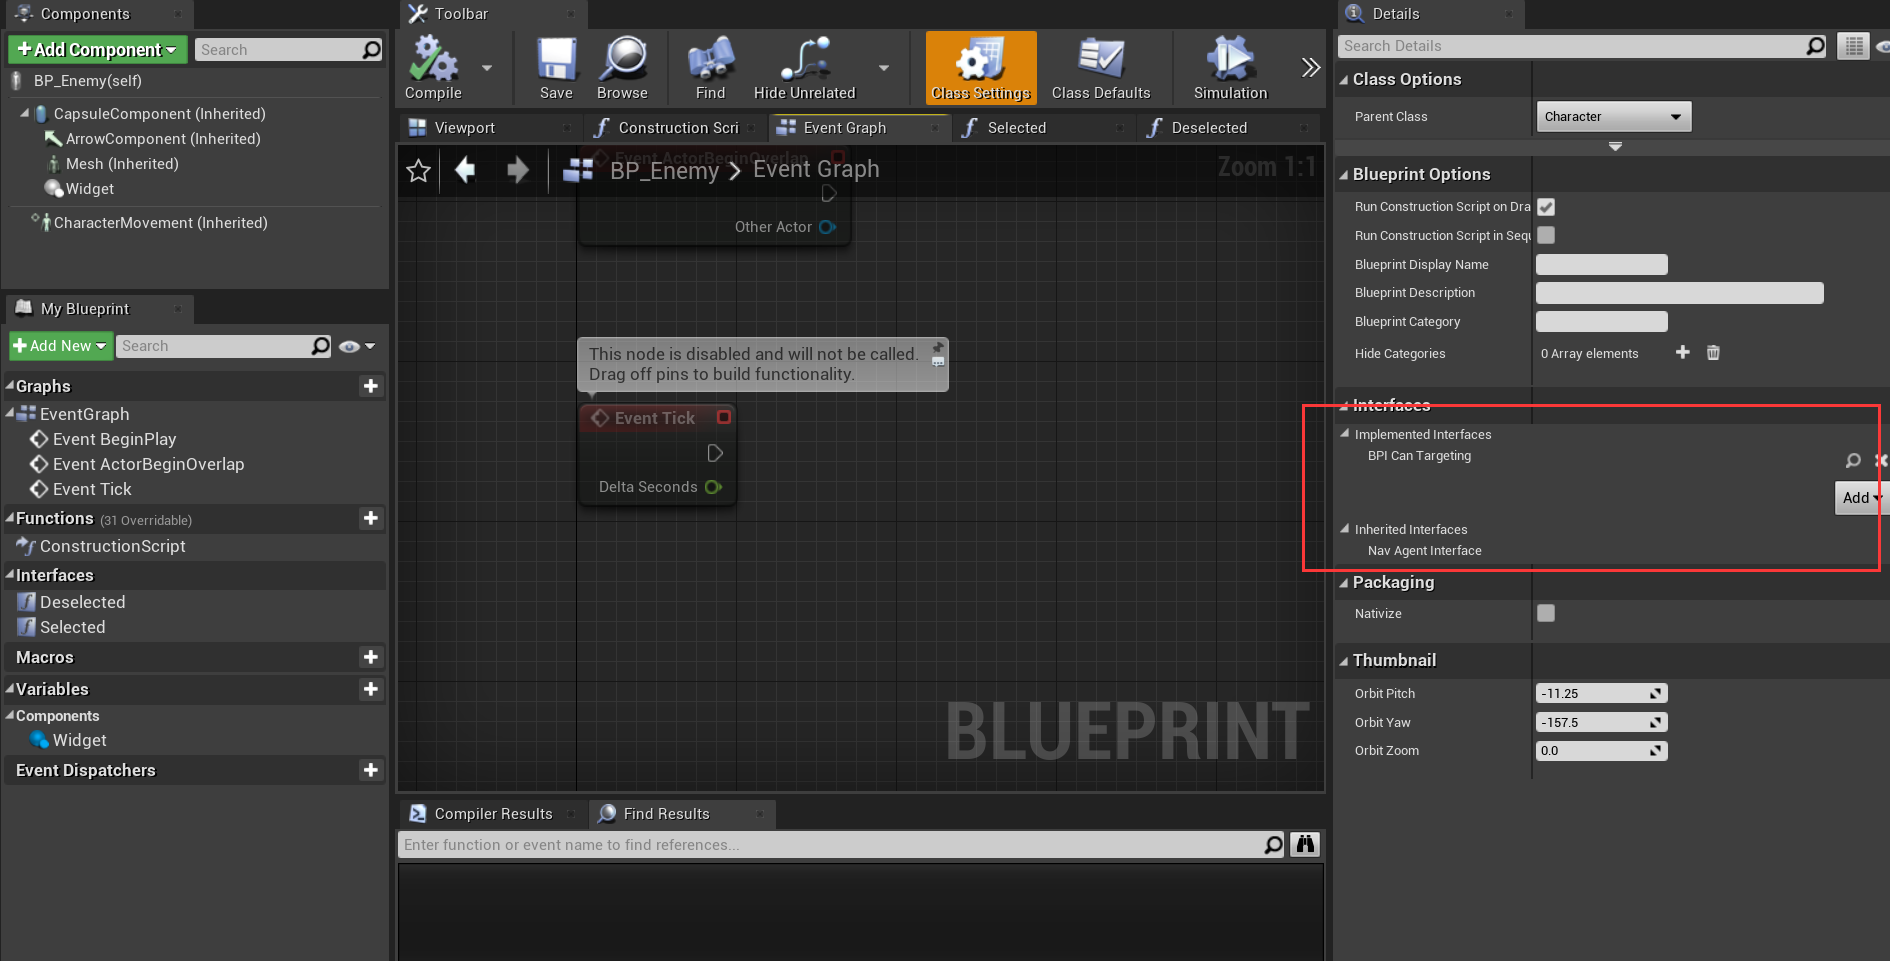The image size is (1890, 961).
Task: Compile the blueprint
Action: pos(433,68)
